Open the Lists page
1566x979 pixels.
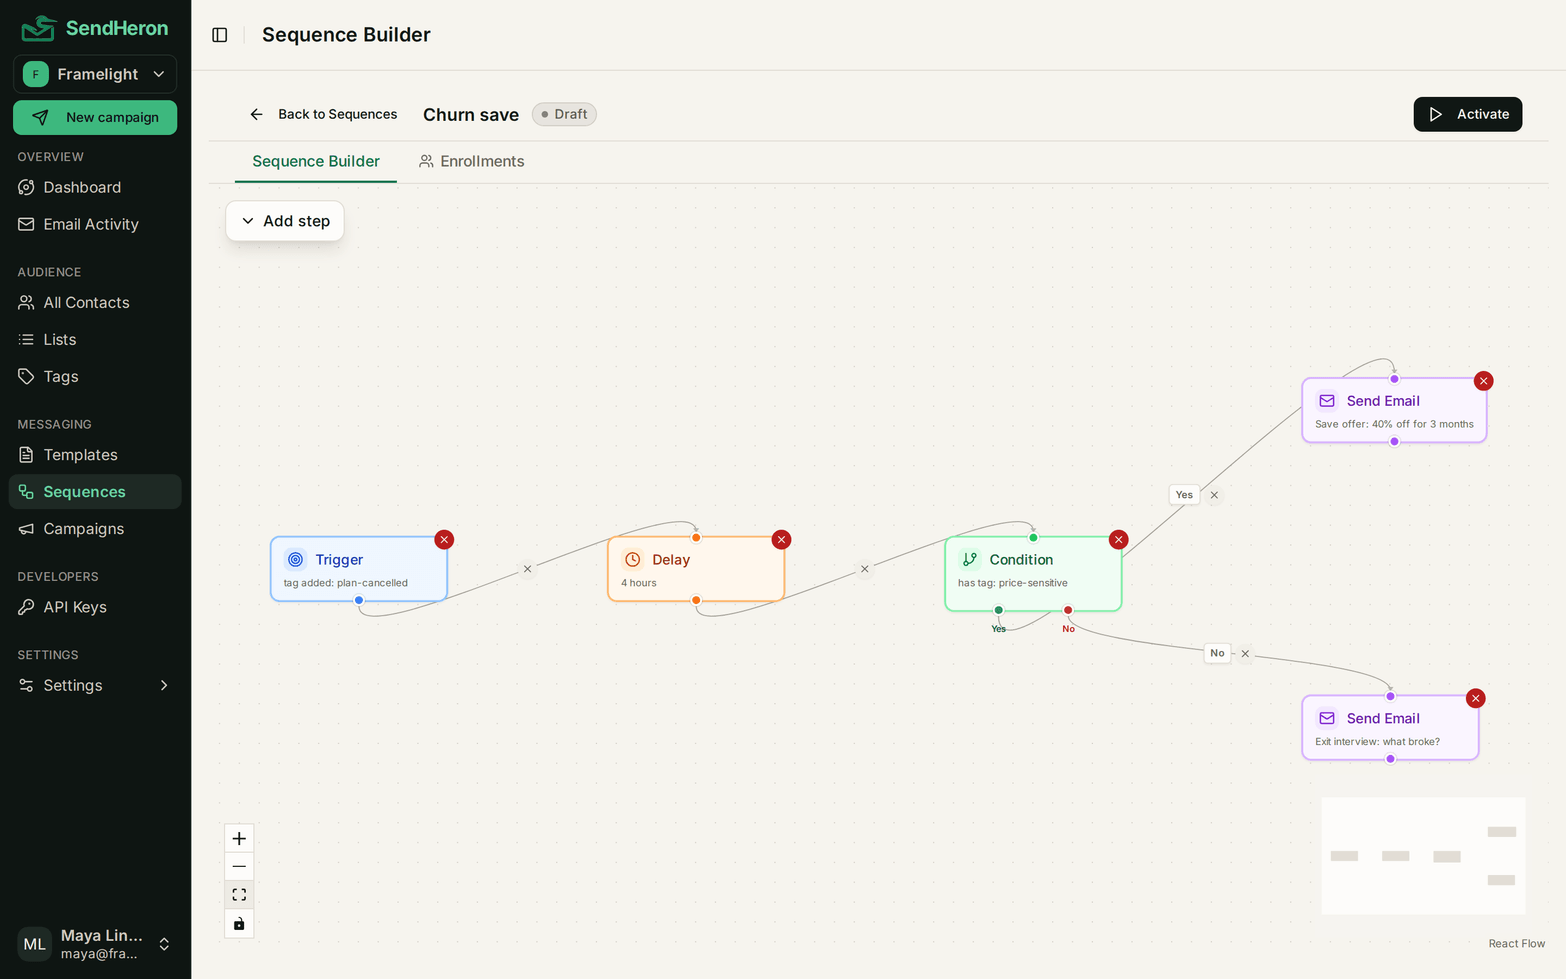[95, 339]
